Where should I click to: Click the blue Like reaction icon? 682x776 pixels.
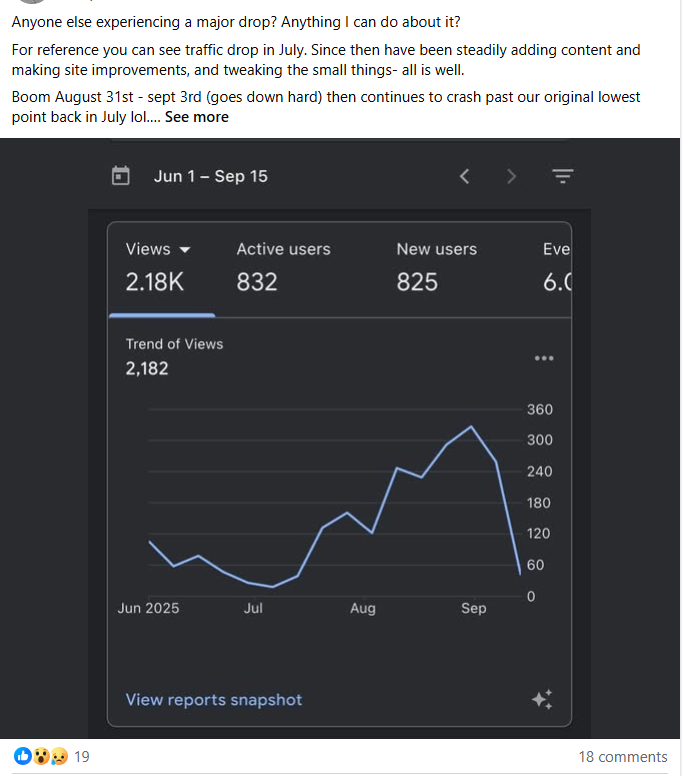pyautogui.click(x=23, y=757)
